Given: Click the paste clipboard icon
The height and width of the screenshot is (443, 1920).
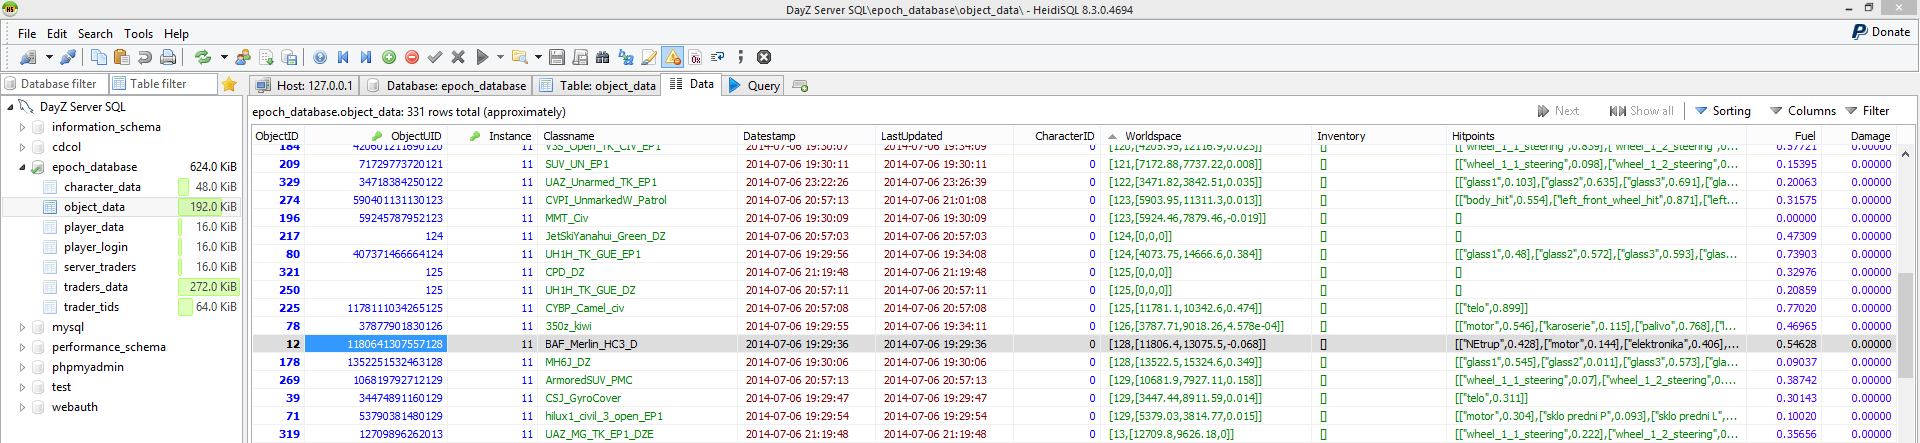Looking at the screenshot, I should pos(122,57).
